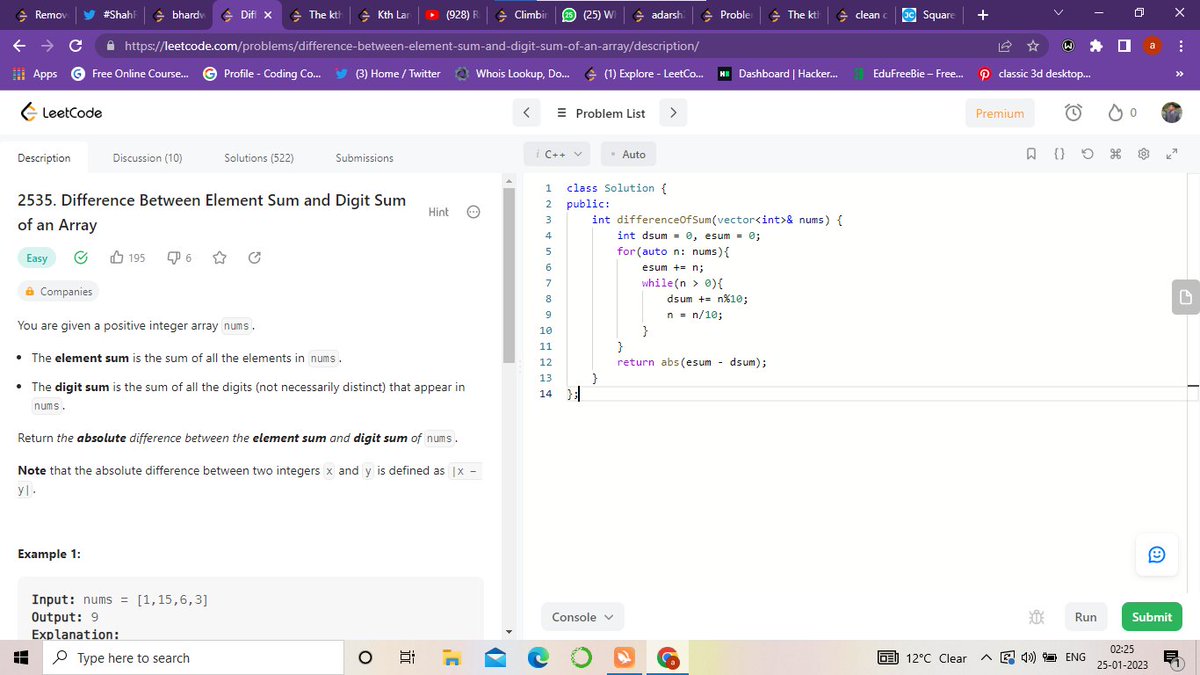Click the LeetCode logo
The height and width of the screenshot is (675, 1200).
[x=61, y=113]
